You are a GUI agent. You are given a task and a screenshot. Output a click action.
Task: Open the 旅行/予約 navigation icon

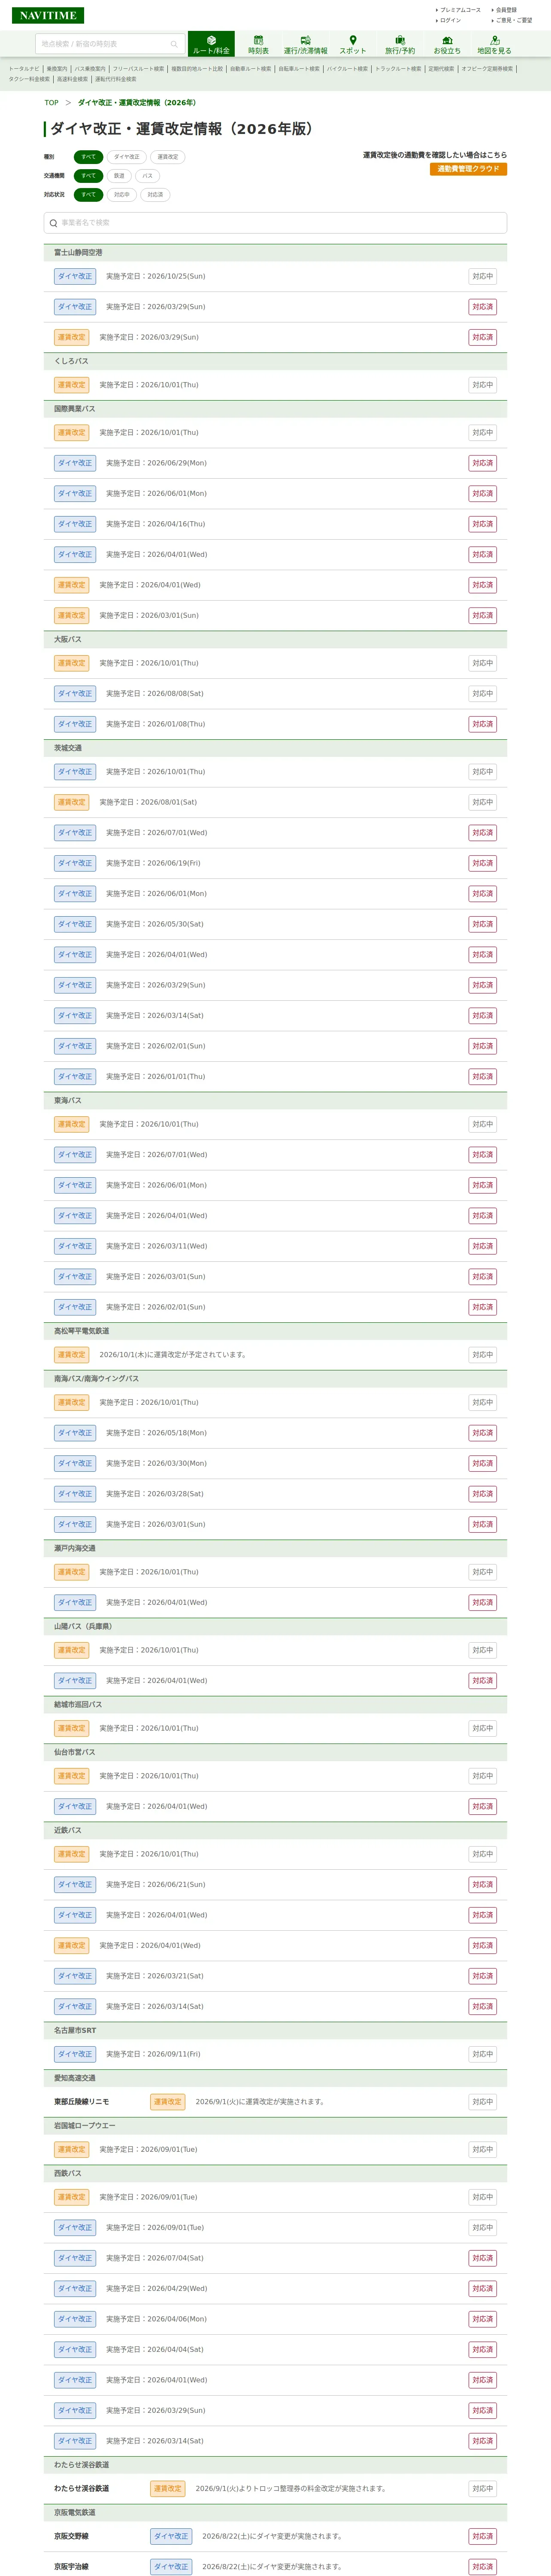tap(400, 44)
